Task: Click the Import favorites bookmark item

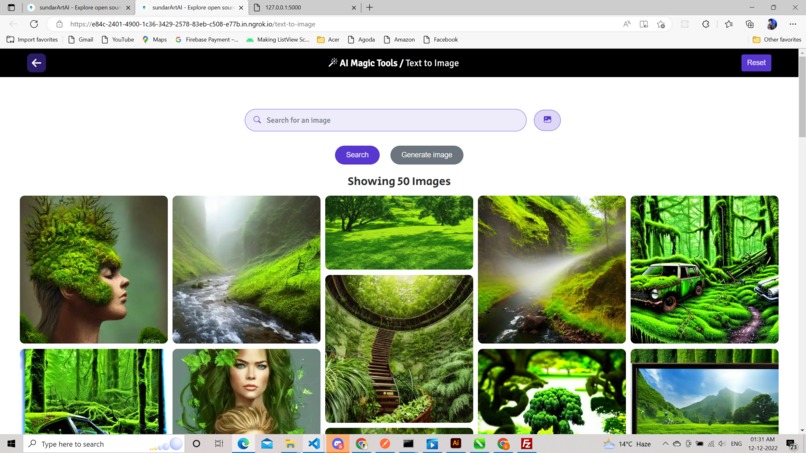Action: click(x=32, y=39)
